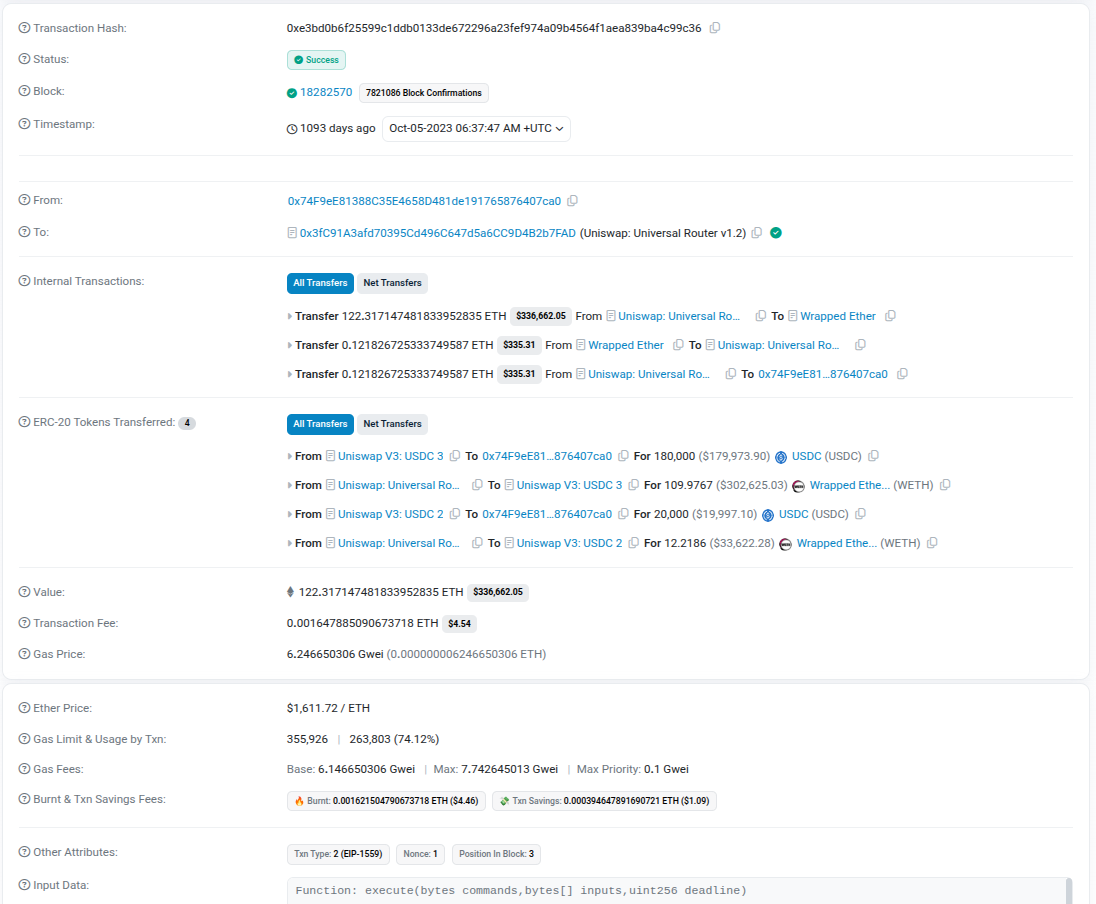This screenshot has height=904, width=1096.
Task: Click the Input Data help icon
Action: 24,884
